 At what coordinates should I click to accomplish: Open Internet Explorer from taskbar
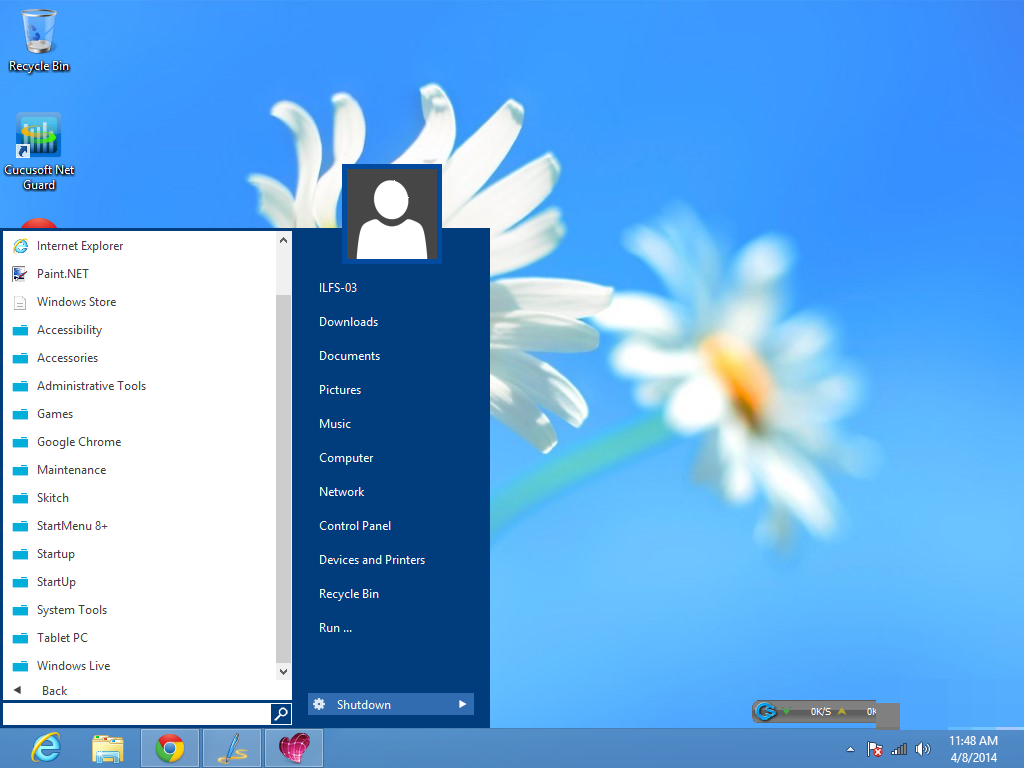coord(46,748)
